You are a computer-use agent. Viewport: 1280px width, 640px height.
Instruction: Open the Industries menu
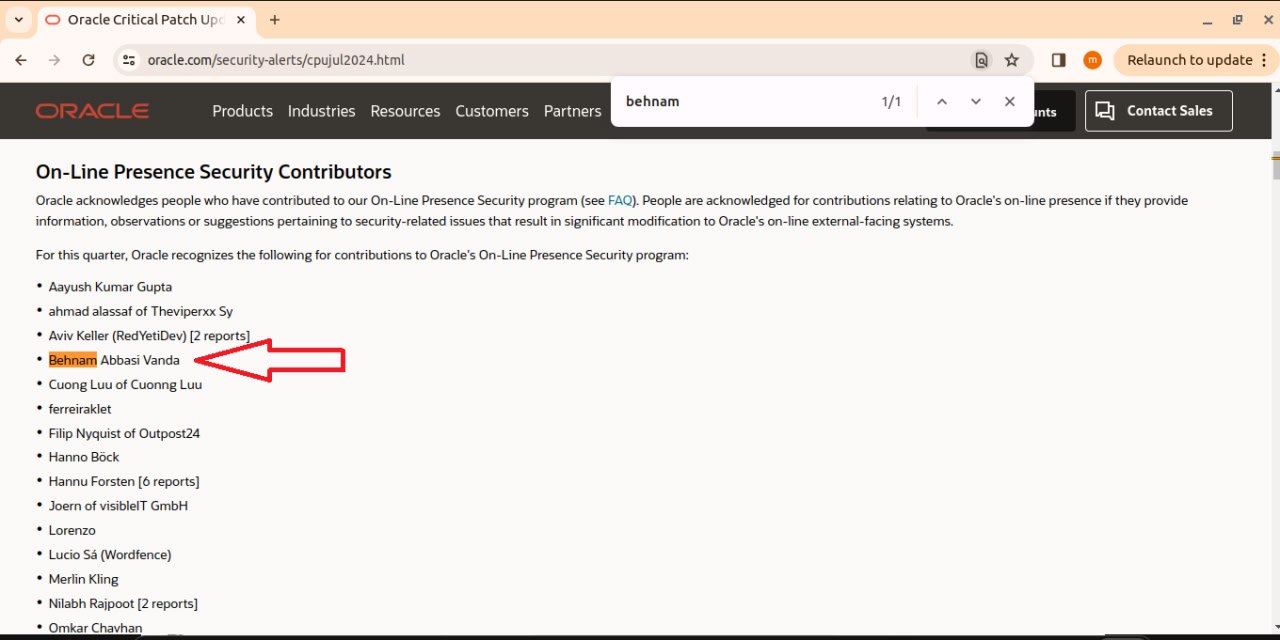321,111
